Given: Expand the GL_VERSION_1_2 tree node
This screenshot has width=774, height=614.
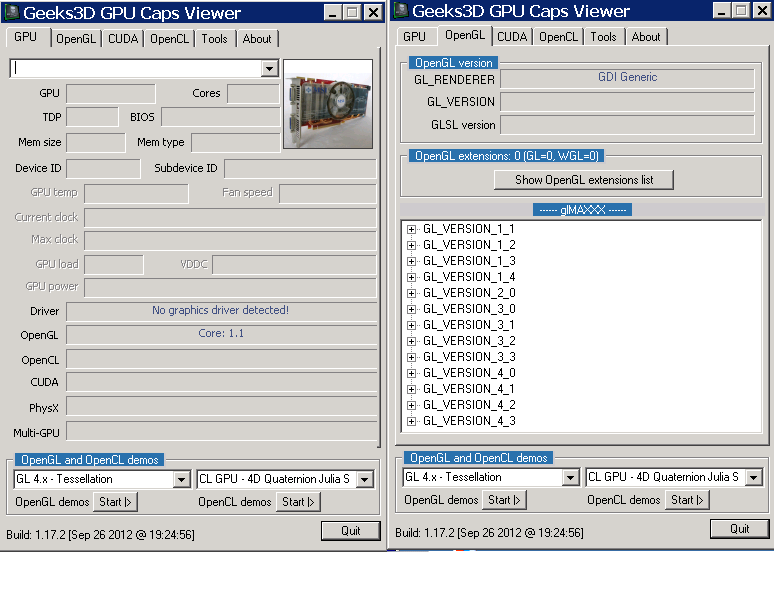Looking at the screenshot, I should [411, 245].
